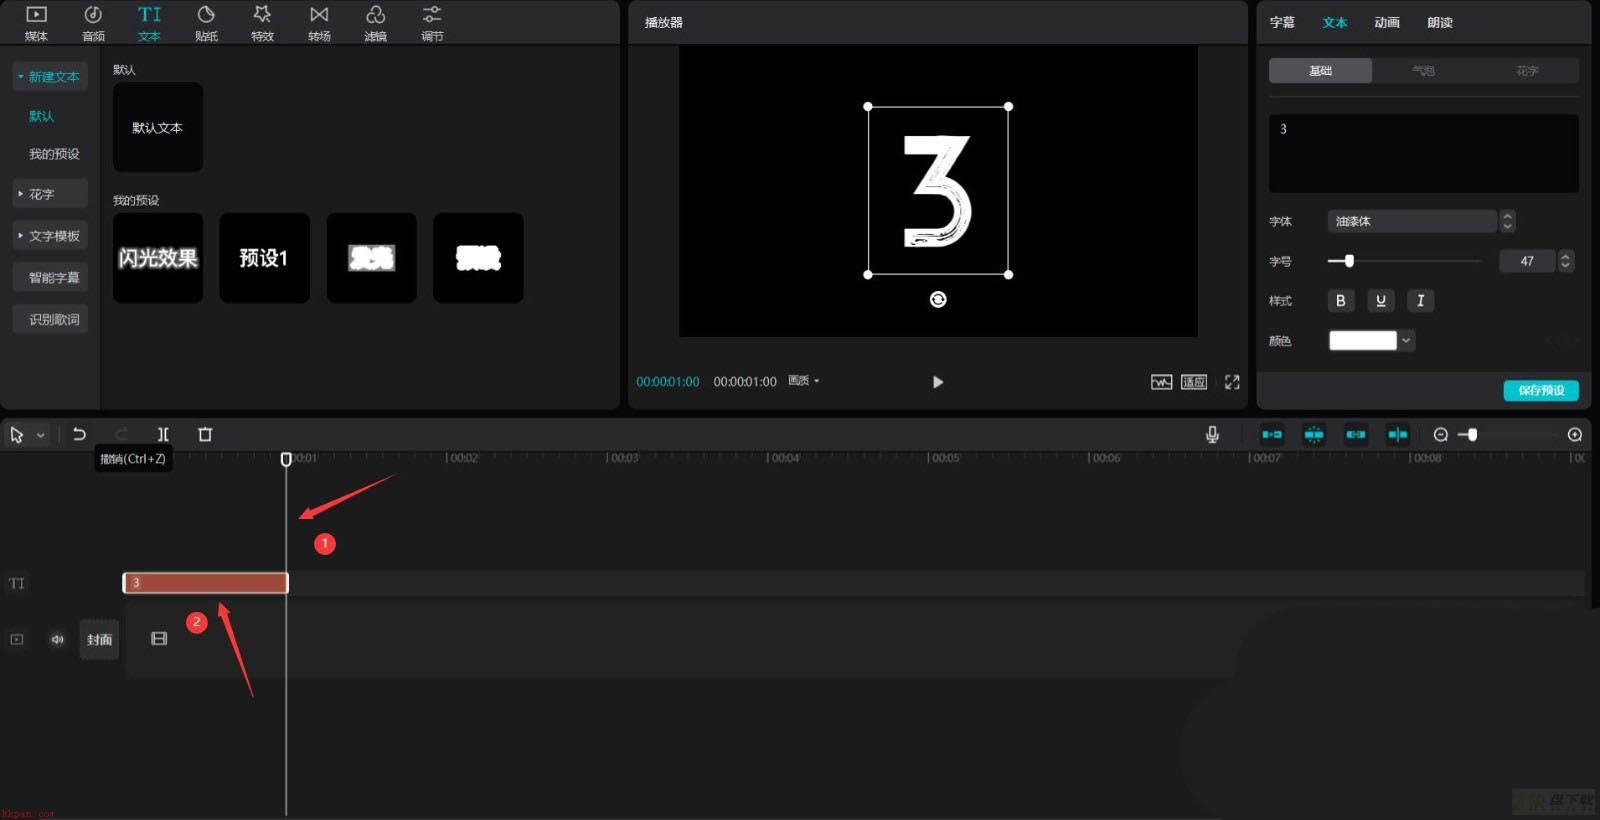1600x820 pixels.
Task: Mute the main video track
Action: tap(57, 639)
